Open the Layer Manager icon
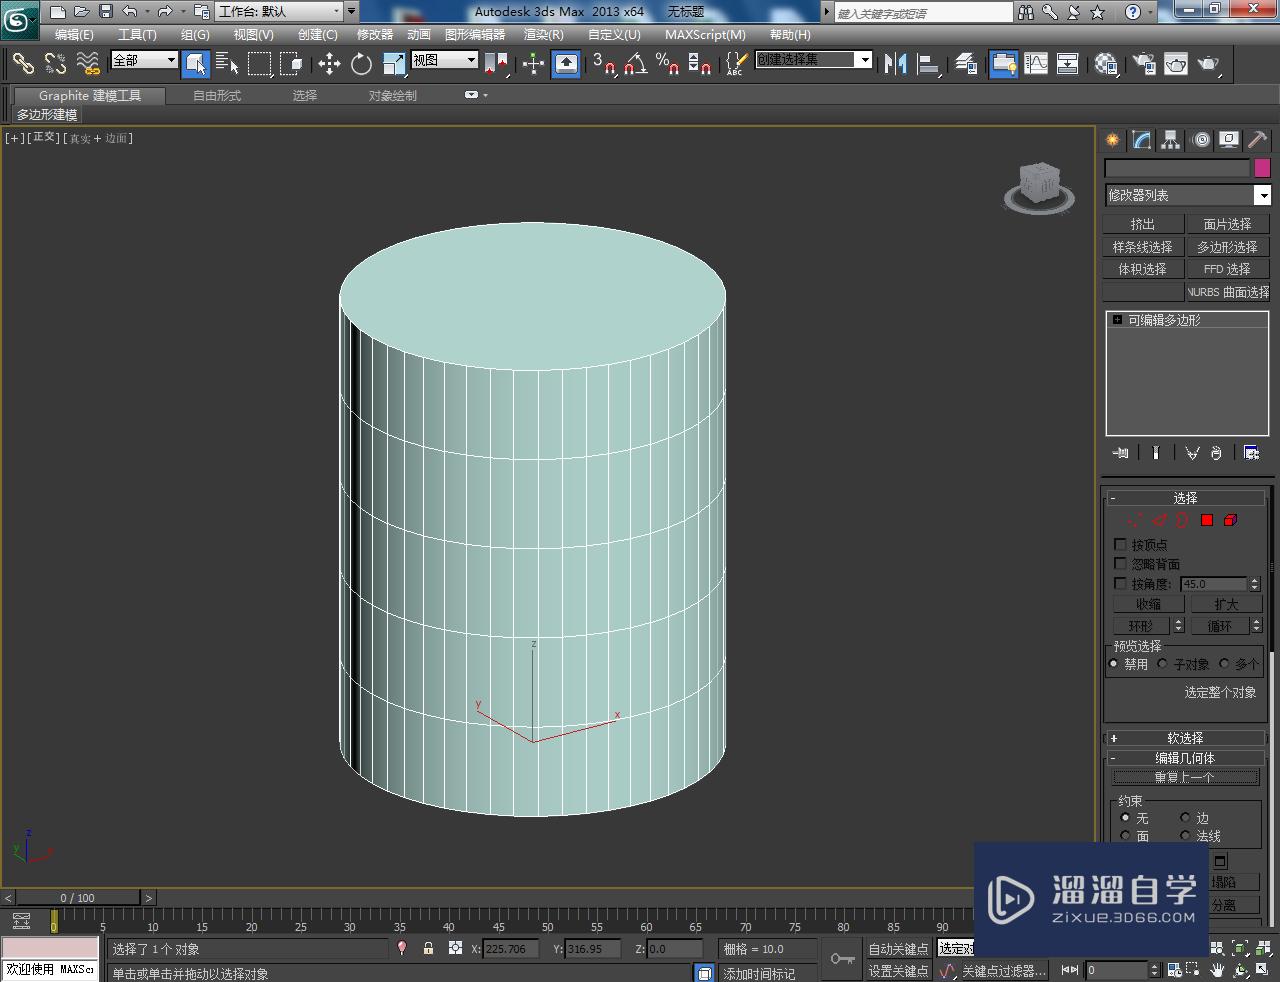 (x=966, y=64)
